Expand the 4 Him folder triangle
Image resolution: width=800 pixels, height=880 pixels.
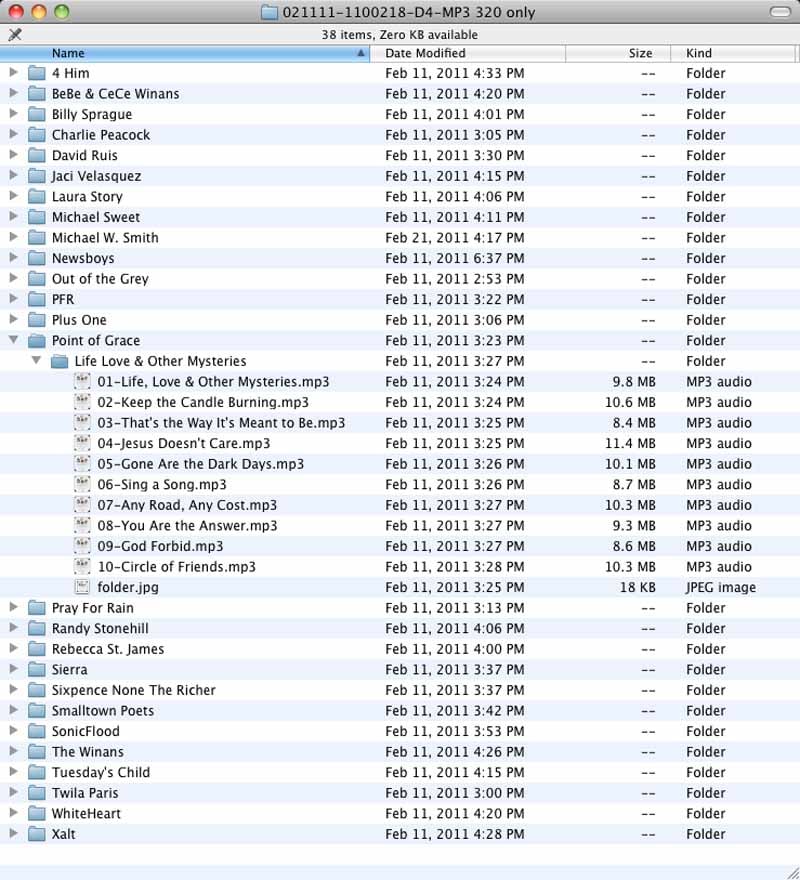click(x=13, y=73)
